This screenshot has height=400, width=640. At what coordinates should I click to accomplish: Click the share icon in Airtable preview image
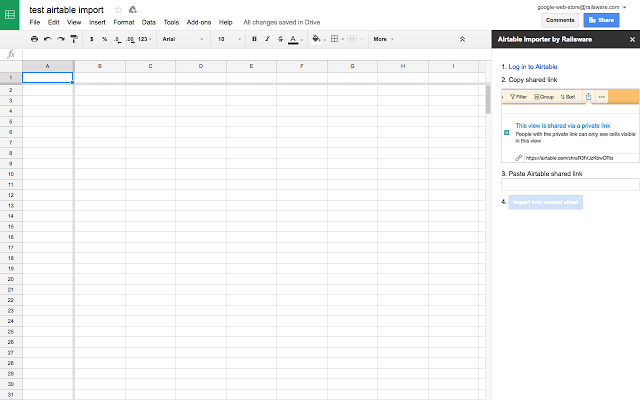(x=588, y=97)
